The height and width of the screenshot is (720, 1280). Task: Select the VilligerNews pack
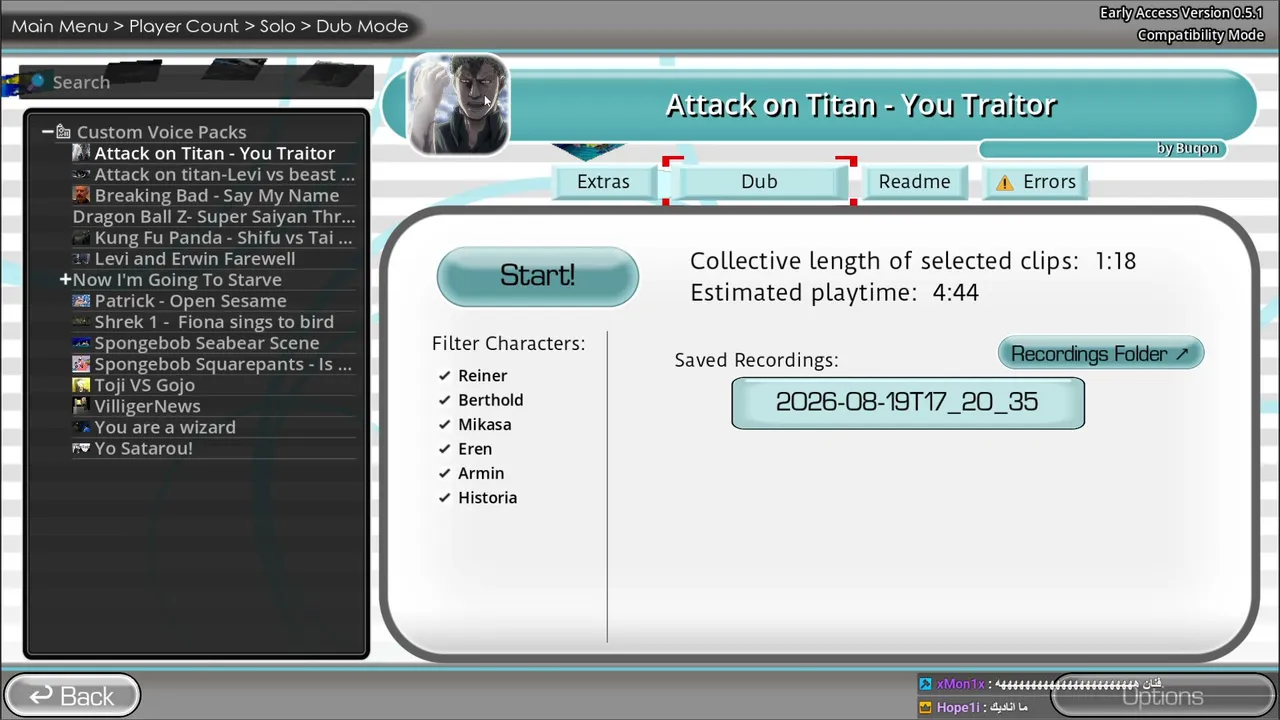coord(214,406)
